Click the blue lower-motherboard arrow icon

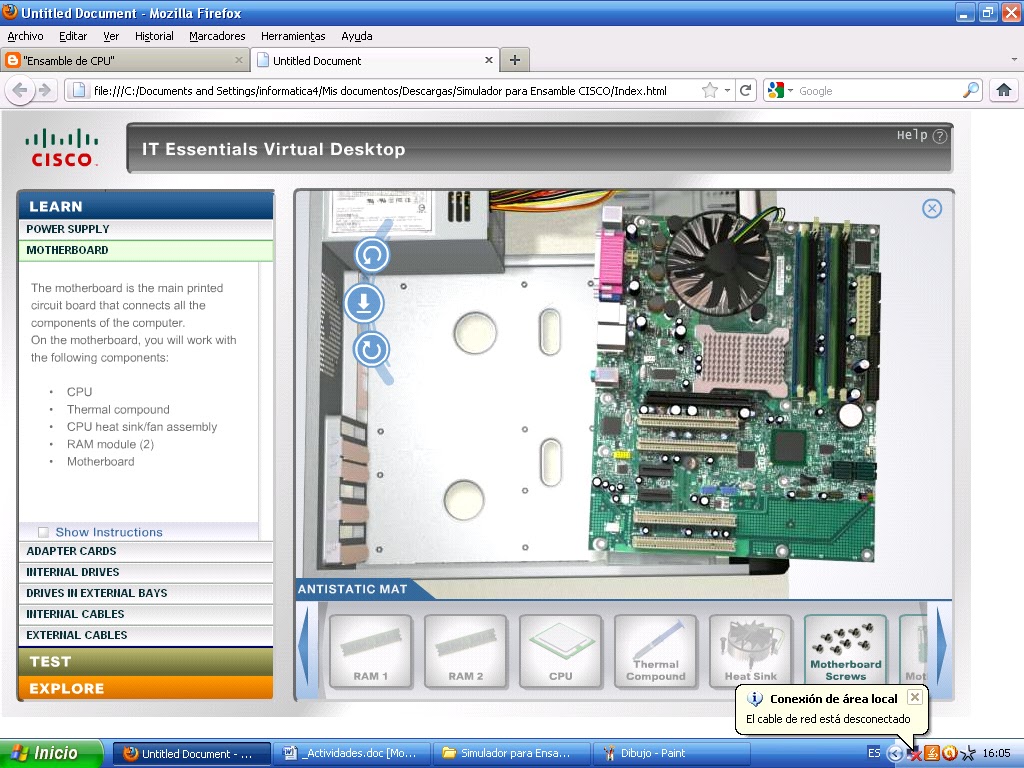click(x=363, y=303)
